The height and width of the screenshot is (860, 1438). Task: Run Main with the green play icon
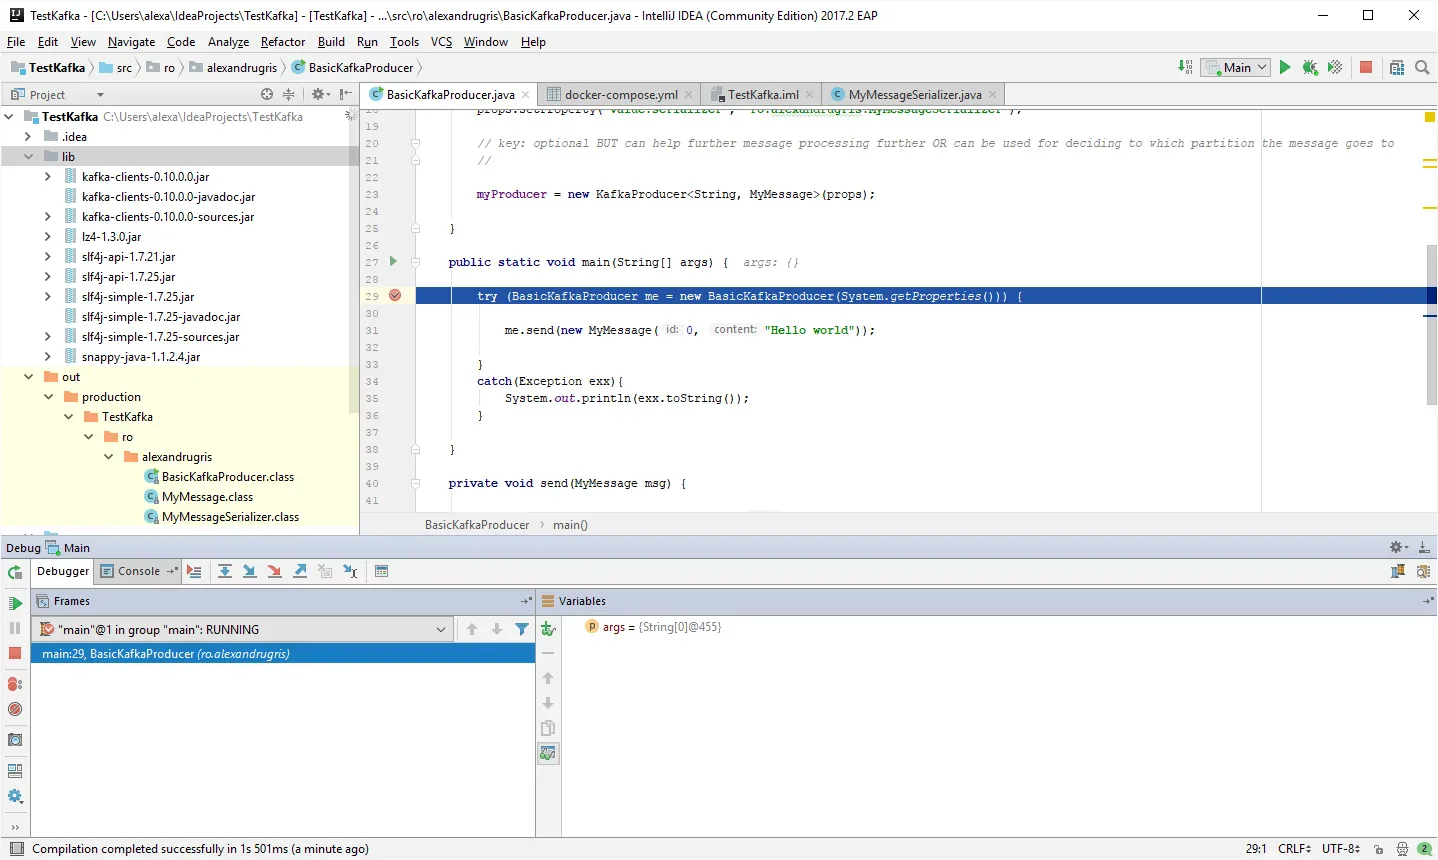(1285, 67)
